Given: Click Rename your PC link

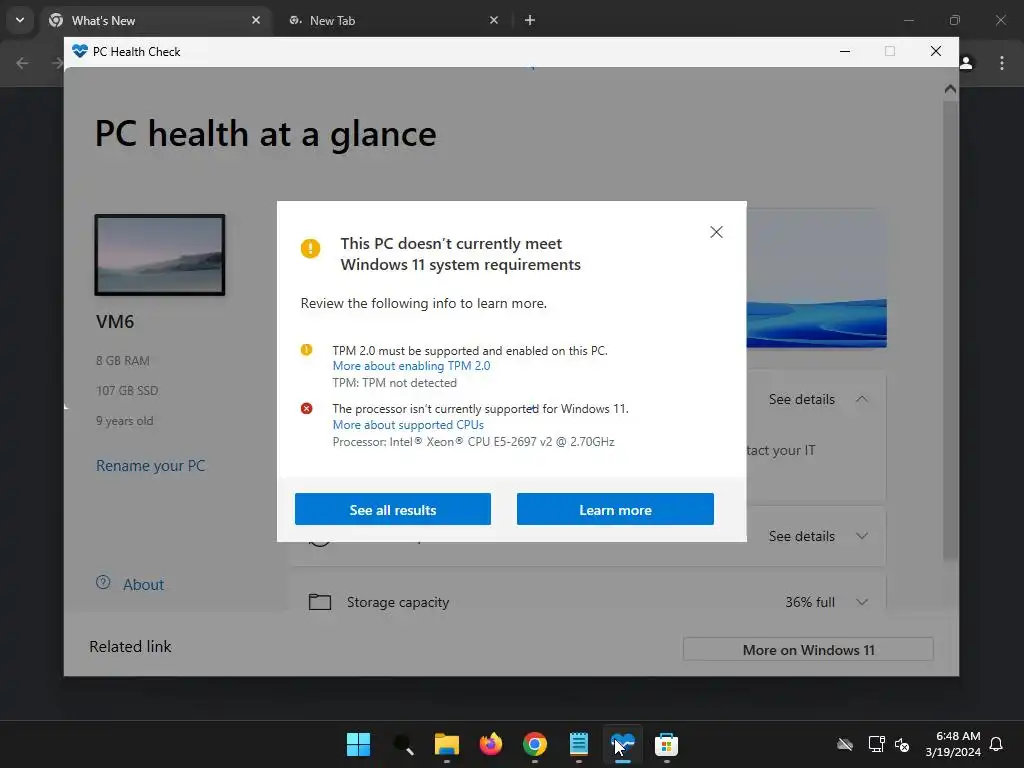Looking at the screenshot, I should coord(151,466).
